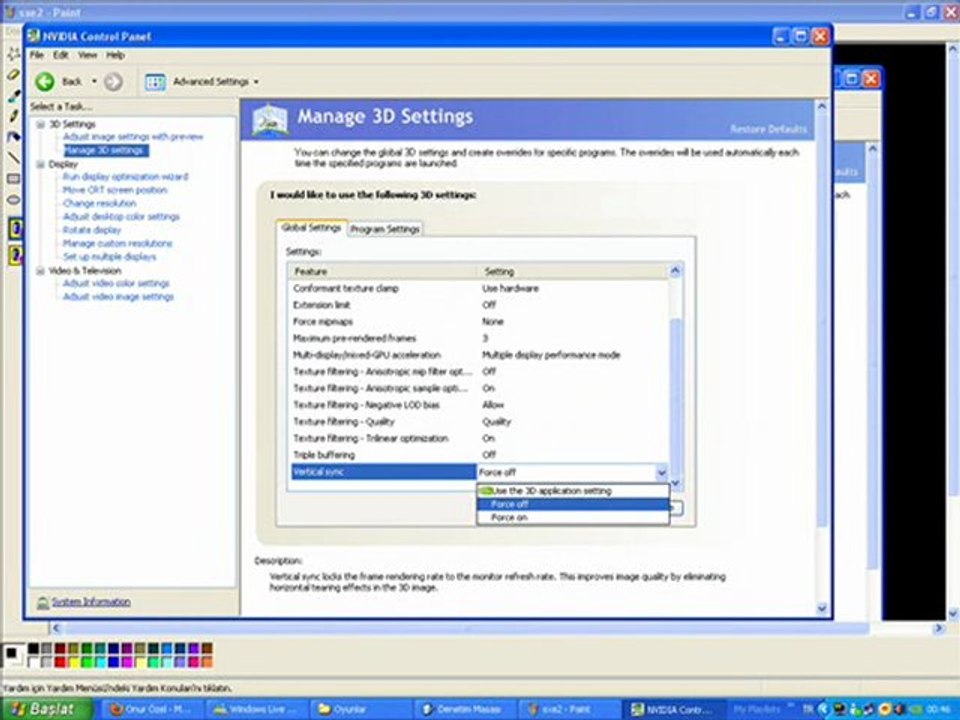Collapse the 3D Settings tree node

[40, 124]
